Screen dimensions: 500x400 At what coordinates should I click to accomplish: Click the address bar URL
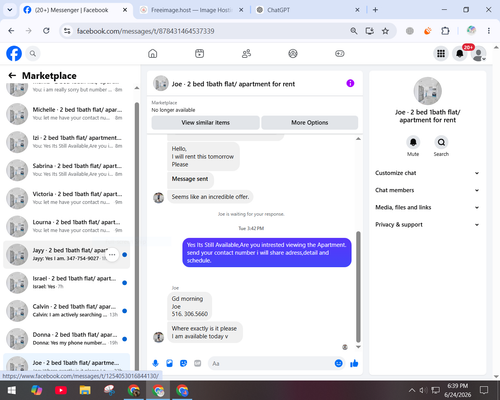[x=146, y=31]
